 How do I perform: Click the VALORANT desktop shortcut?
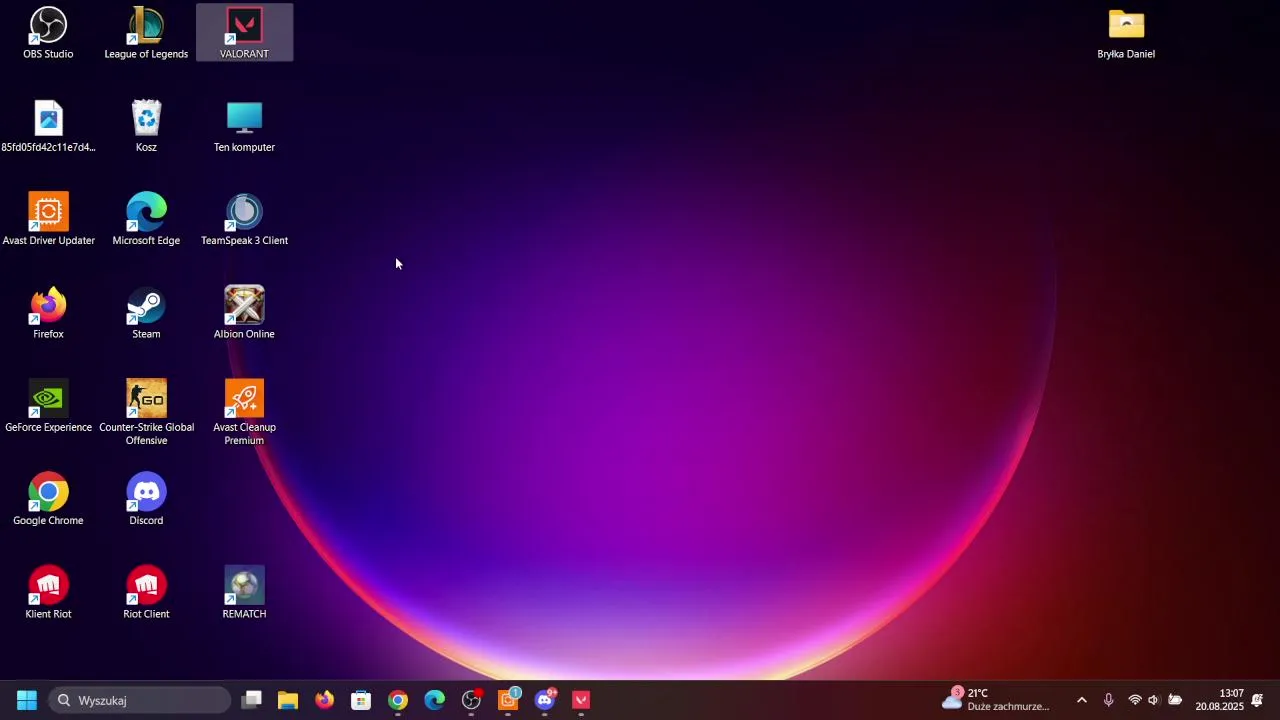244,33
